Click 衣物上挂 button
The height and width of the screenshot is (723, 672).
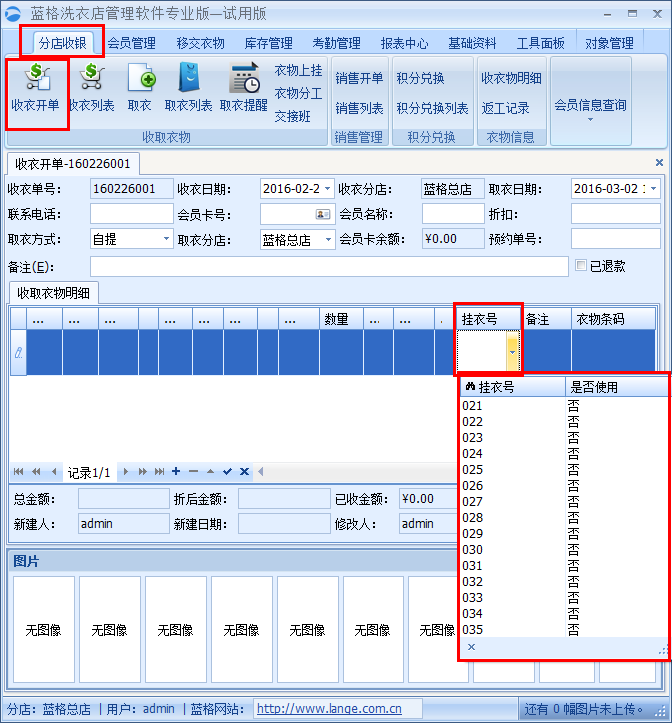(298, 71)
